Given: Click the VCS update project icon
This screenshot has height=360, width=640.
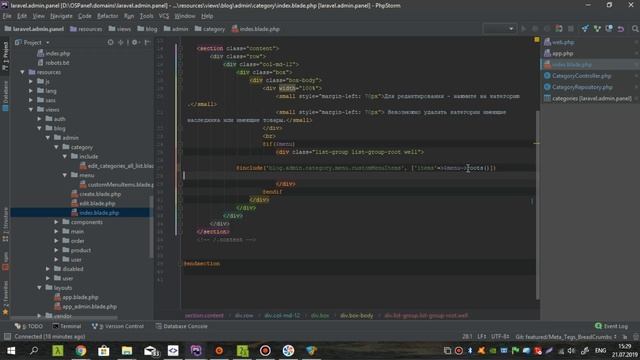Looking at the screenshot, I should pos(585,29).
